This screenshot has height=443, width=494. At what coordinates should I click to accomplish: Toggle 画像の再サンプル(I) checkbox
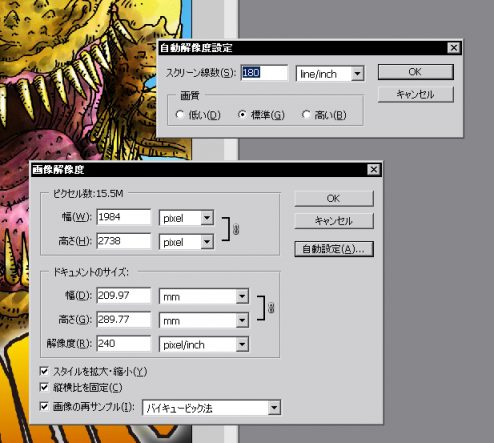[x=44, y=406]
